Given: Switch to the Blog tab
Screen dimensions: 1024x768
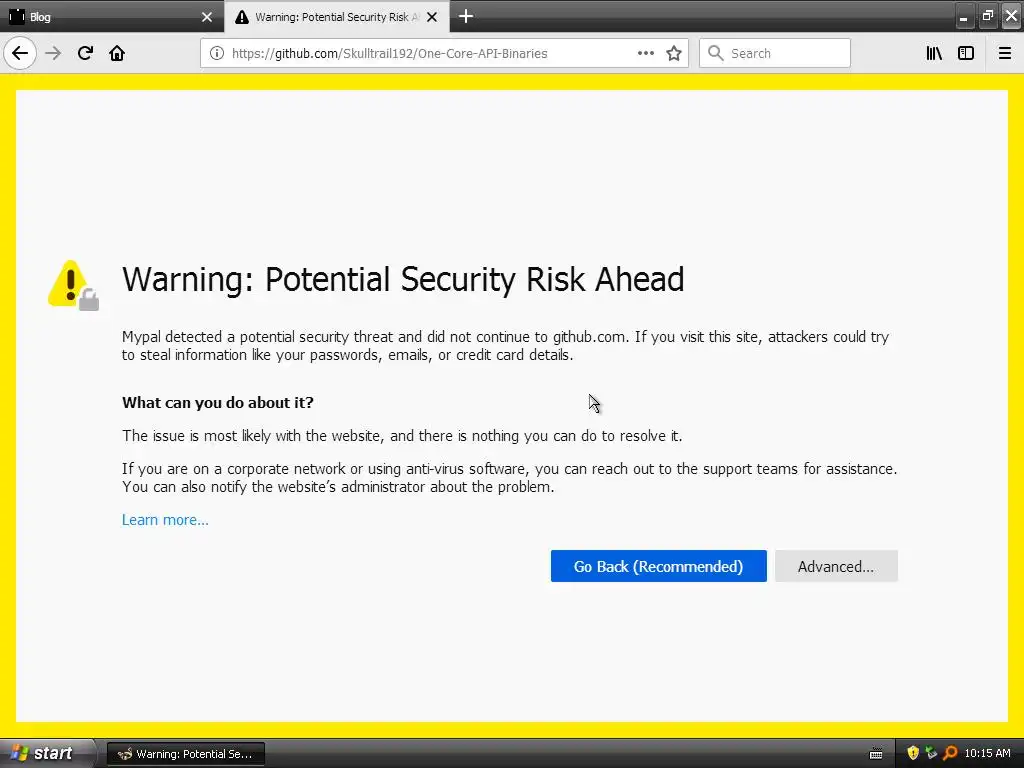Looking at the screenshot, I should (x=111, y=16).
